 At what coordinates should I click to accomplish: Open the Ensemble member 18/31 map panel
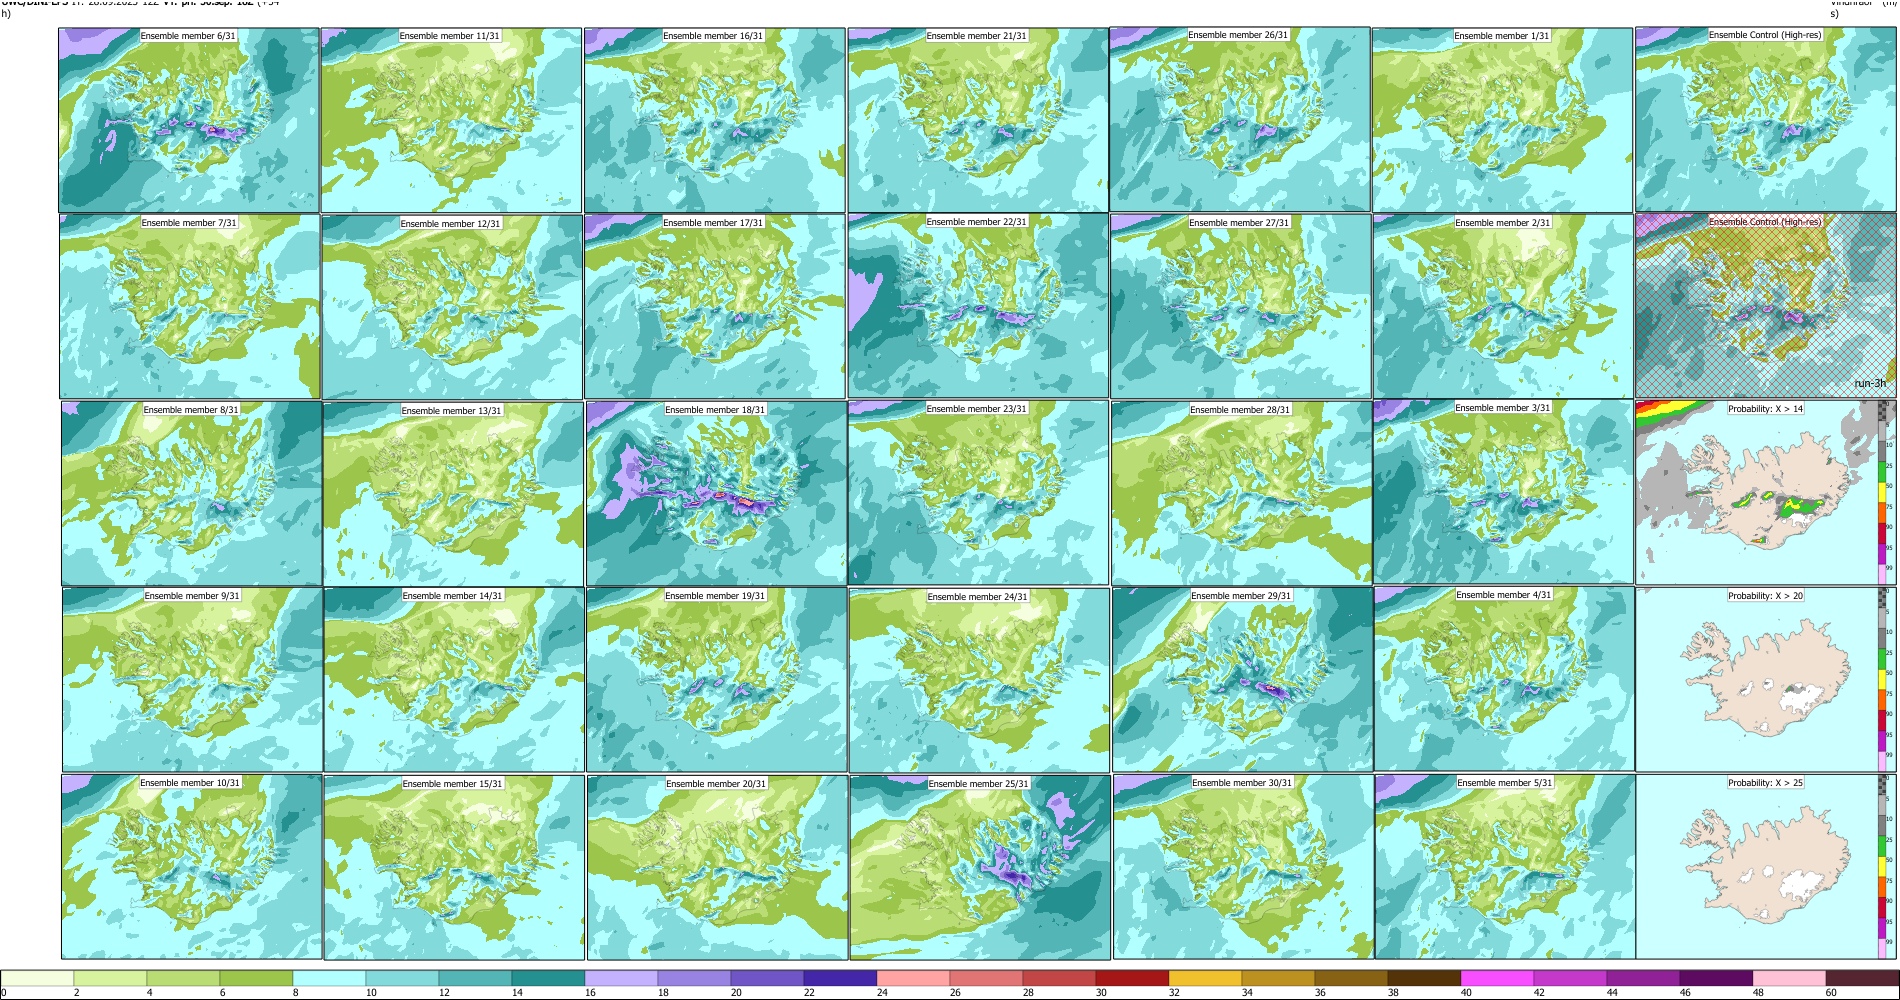(x=716, y=494)
